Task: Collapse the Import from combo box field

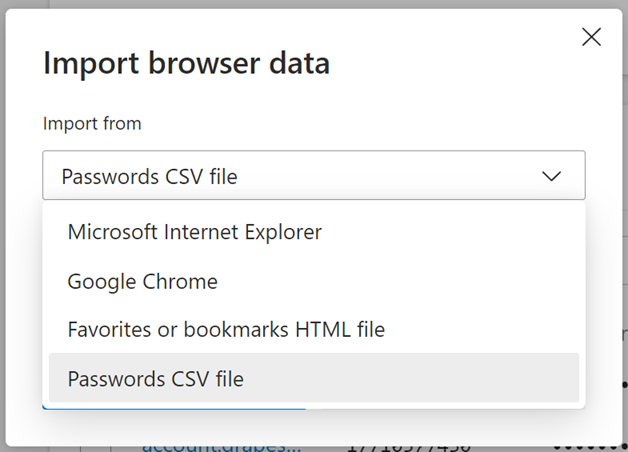Action: 300,176
